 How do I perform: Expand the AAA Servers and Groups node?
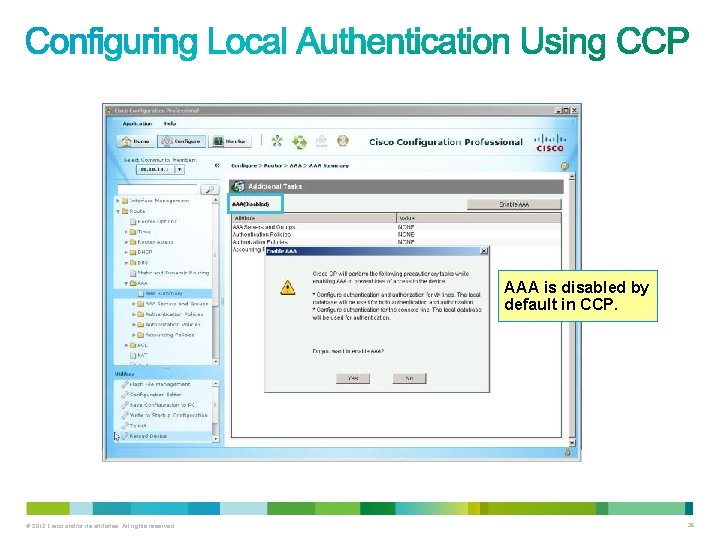tap(134, 304)
